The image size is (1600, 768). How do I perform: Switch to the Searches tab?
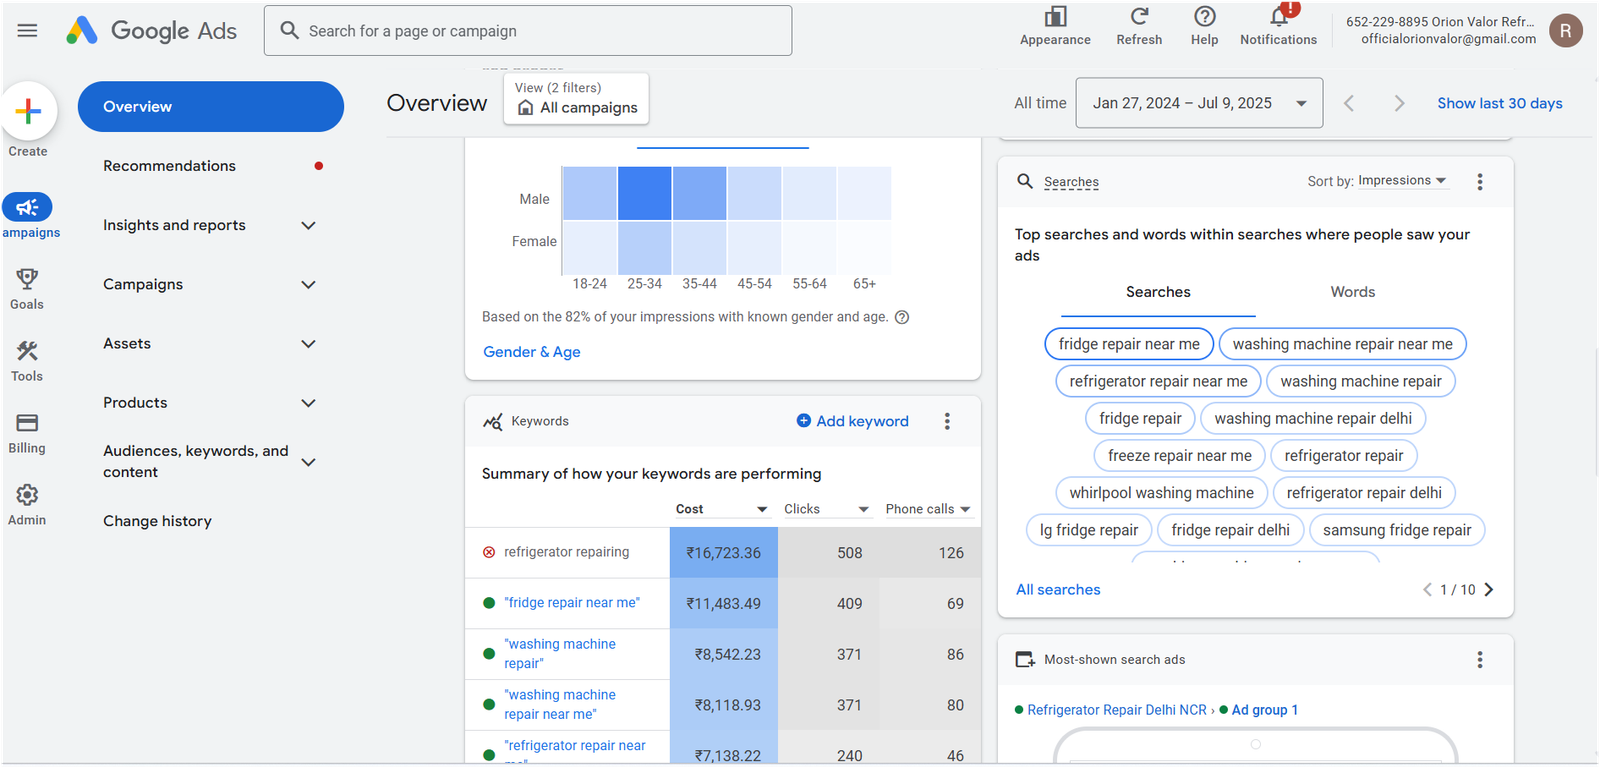click(x=1158, y=292)
